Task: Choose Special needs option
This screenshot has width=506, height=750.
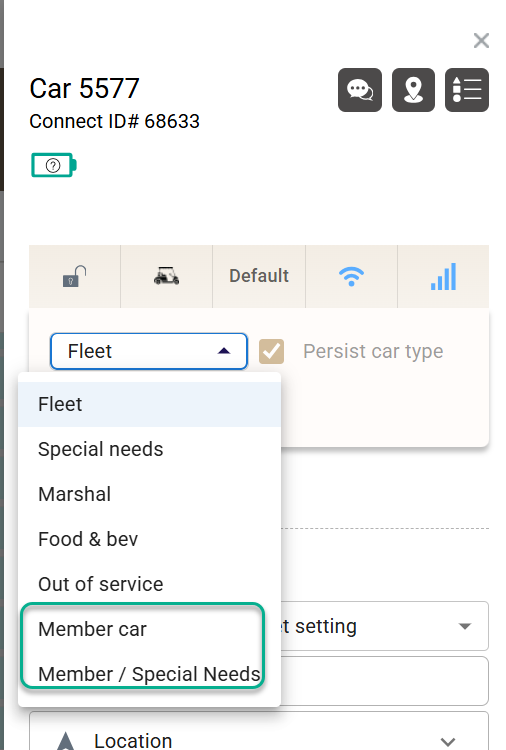Action: [149, 449]
